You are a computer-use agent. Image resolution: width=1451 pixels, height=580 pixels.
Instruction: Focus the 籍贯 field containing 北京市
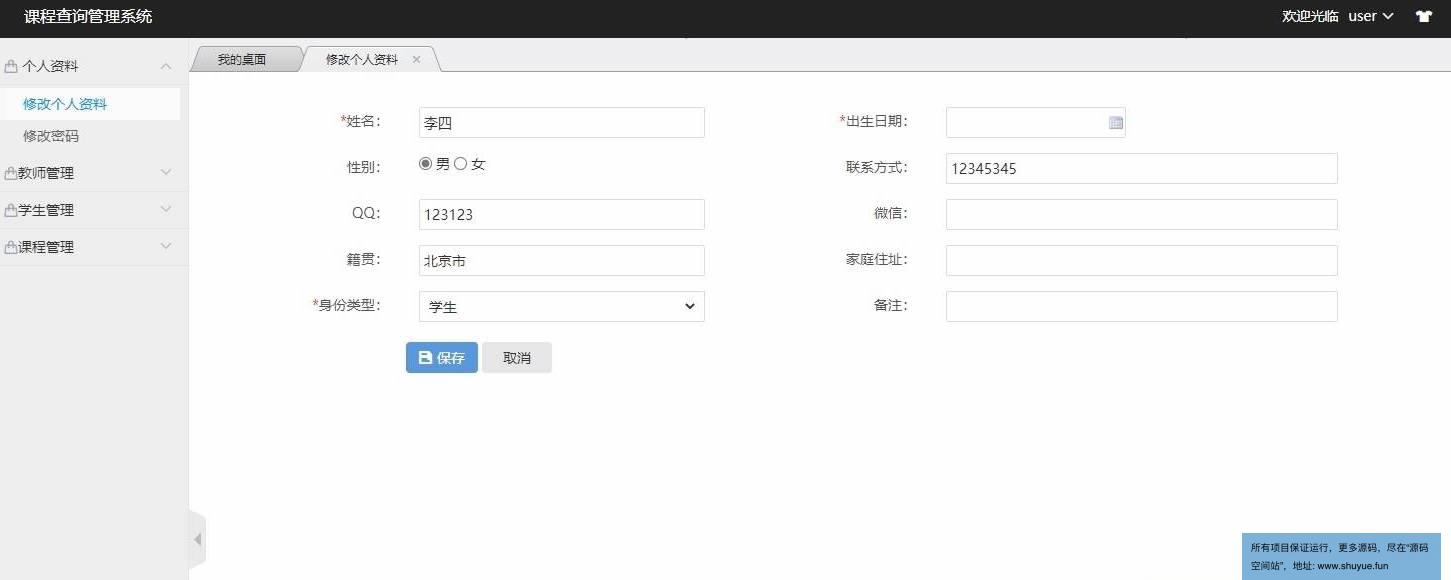point(562,260)
